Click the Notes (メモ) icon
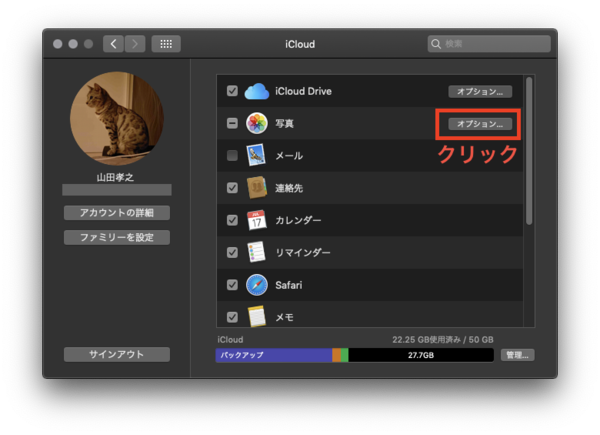Screen dimensions: 600x435 click(257, 316)
